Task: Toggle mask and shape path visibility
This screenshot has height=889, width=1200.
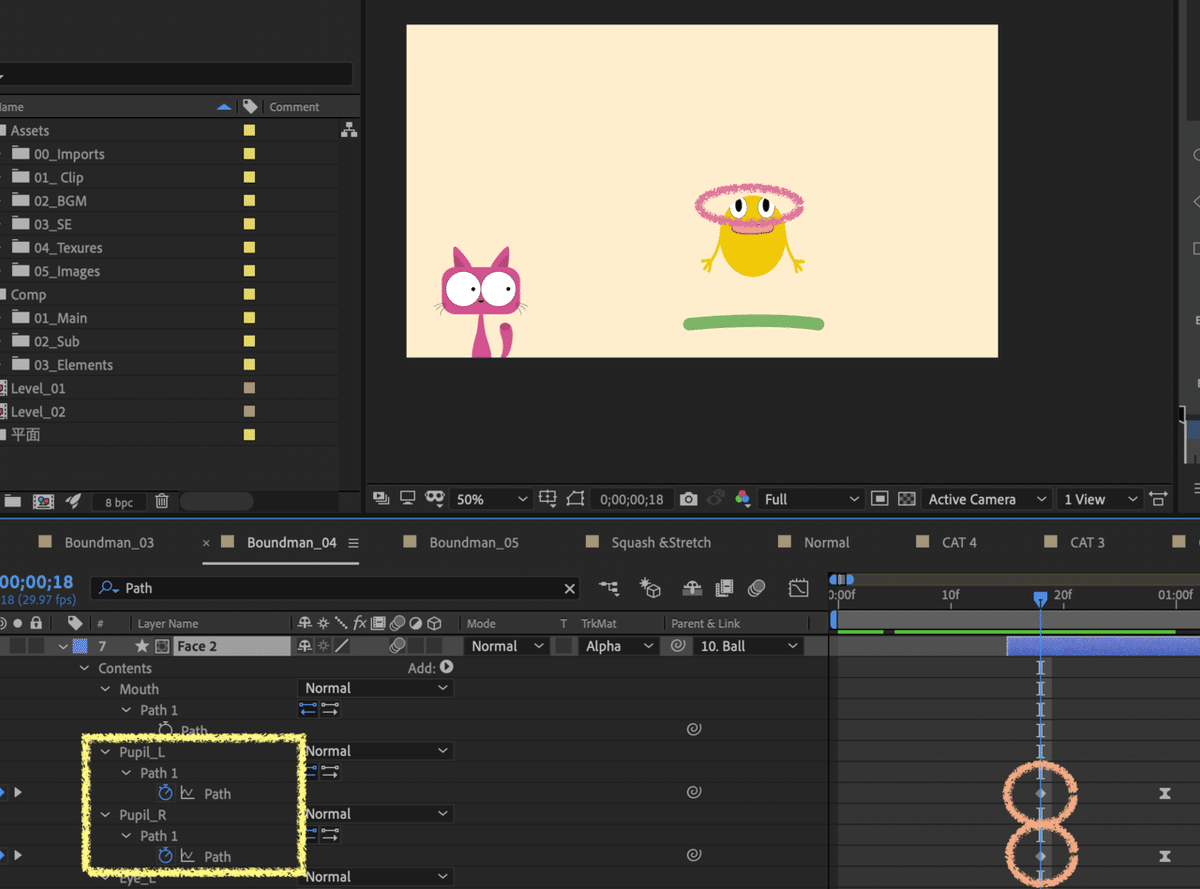Action: [575, 499]
